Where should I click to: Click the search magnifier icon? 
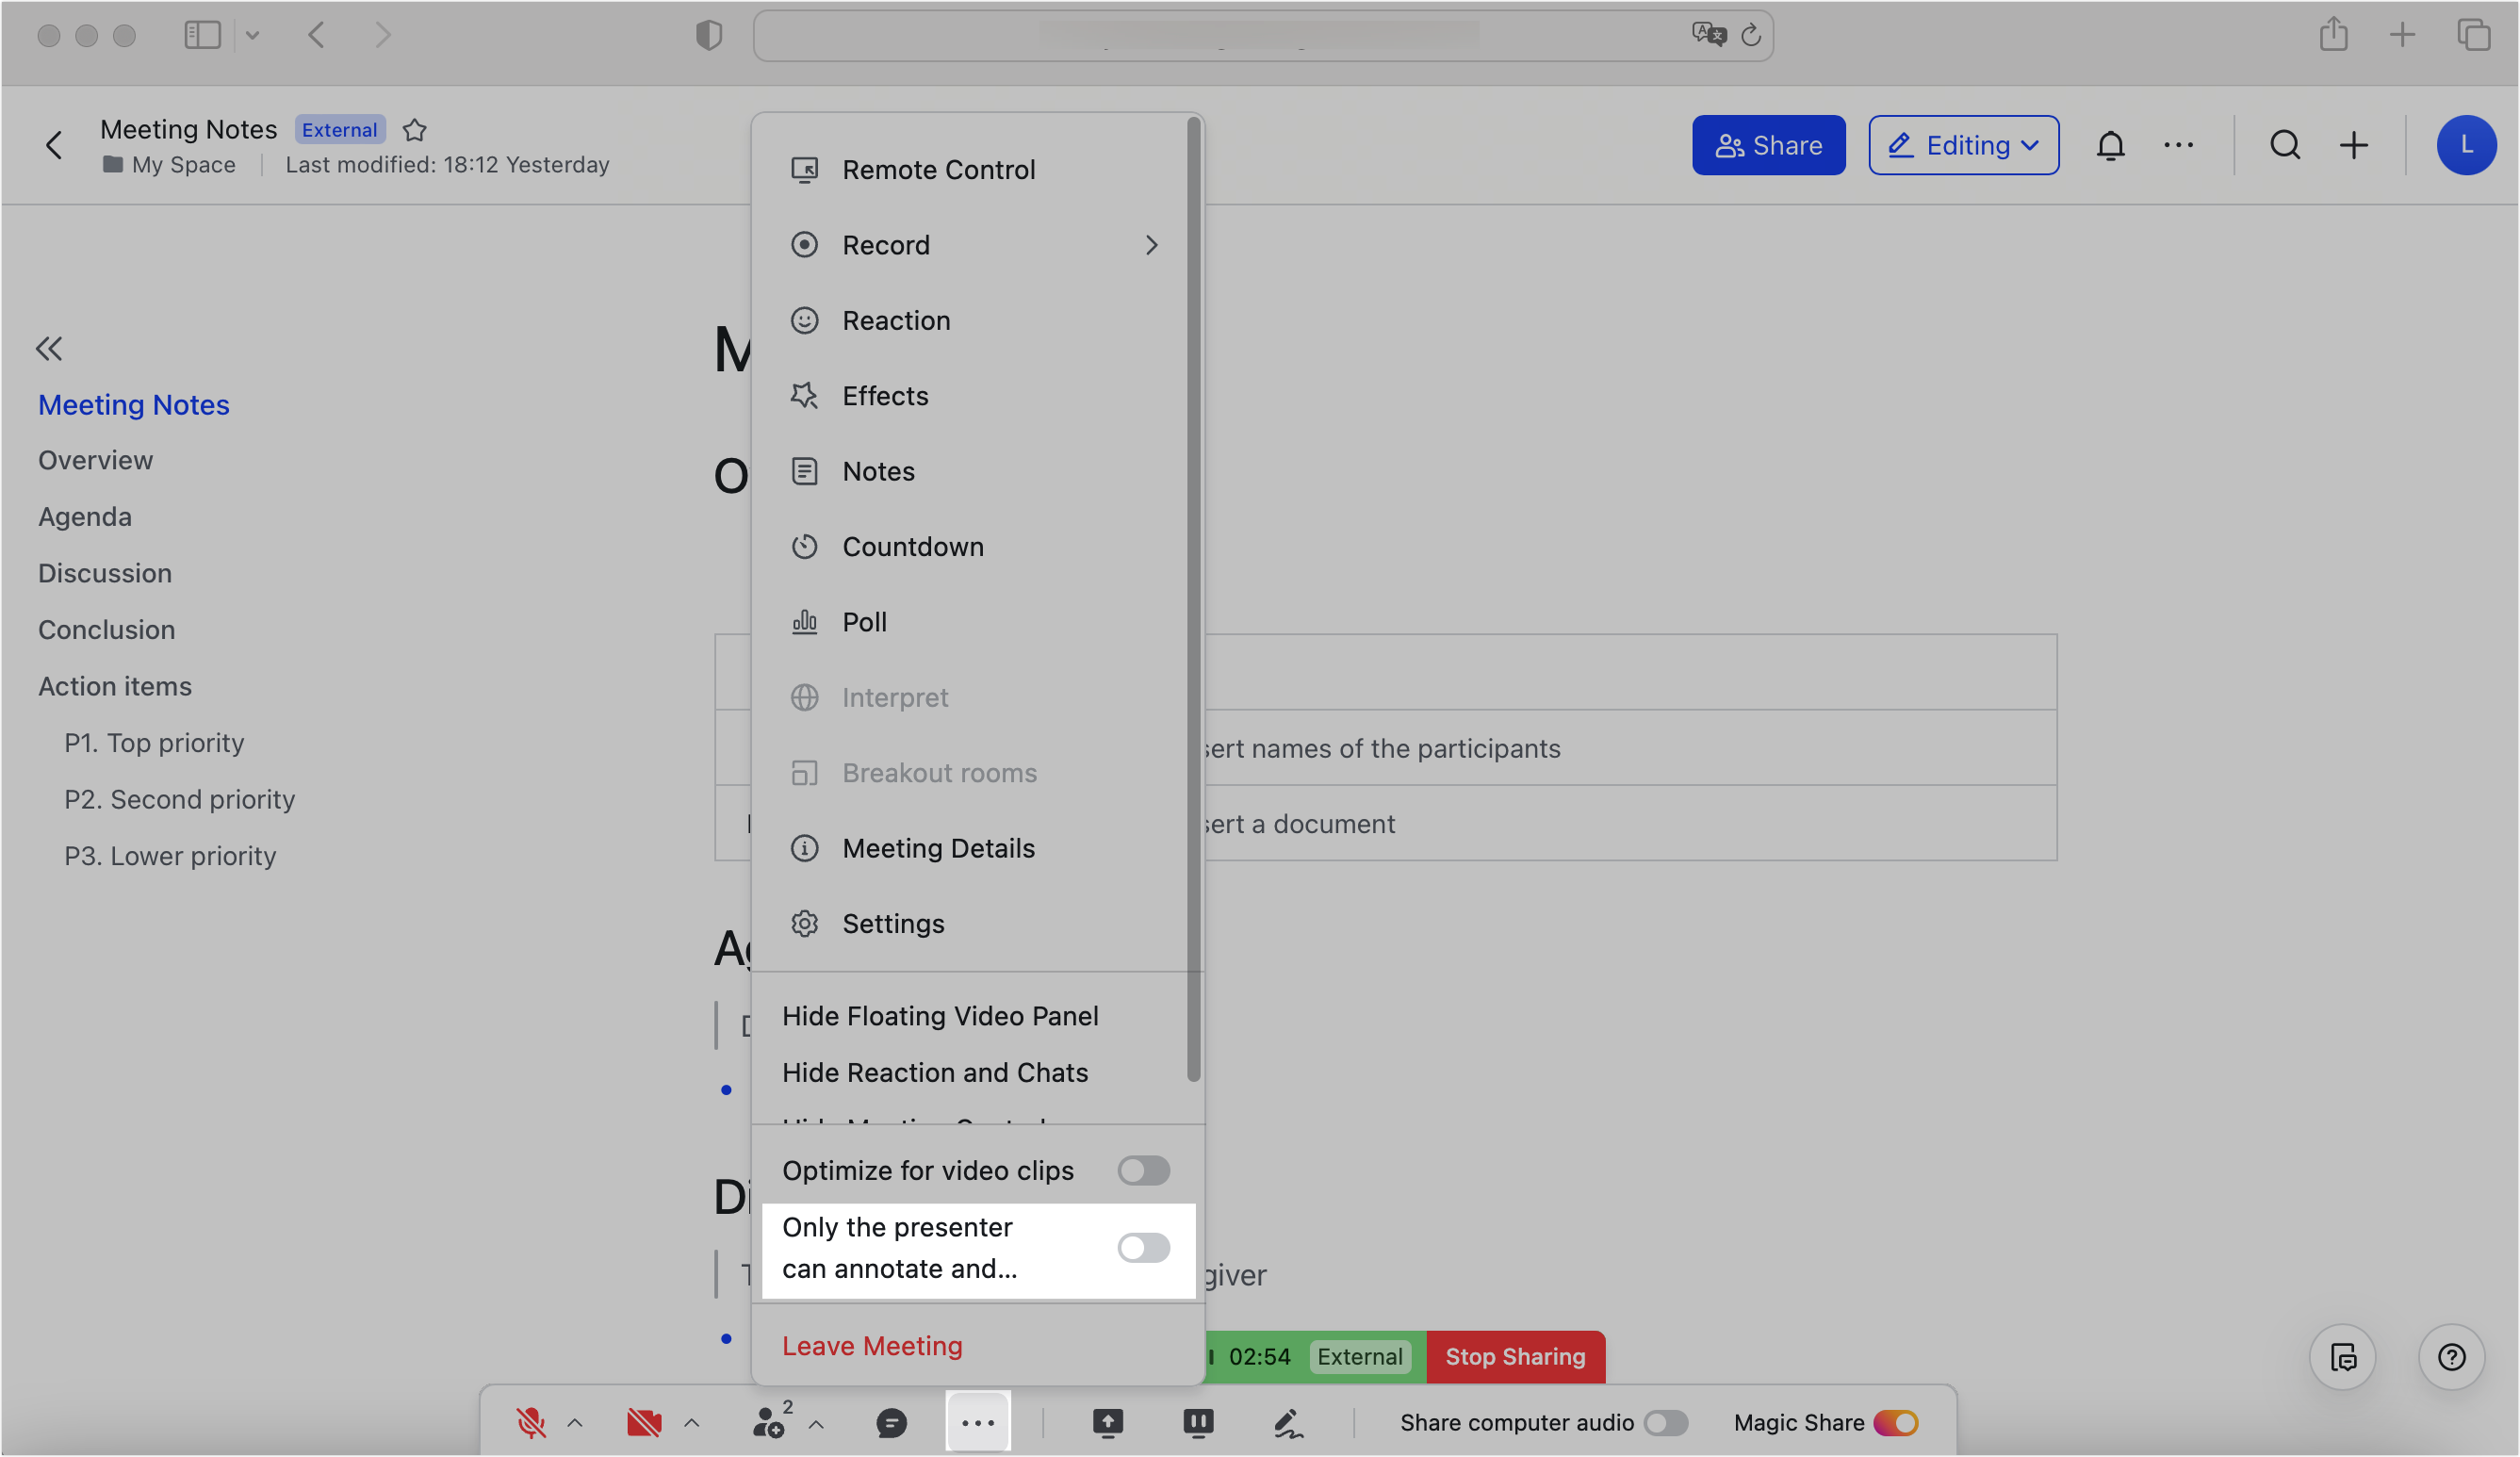[x=2285, y=146]
